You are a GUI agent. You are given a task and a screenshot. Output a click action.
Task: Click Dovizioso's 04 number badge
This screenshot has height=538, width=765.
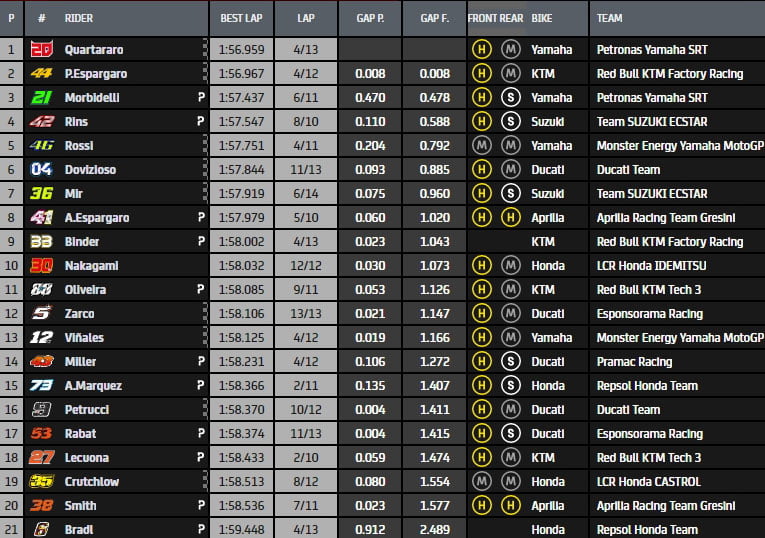pyautogui.click(x=41, y=169)
